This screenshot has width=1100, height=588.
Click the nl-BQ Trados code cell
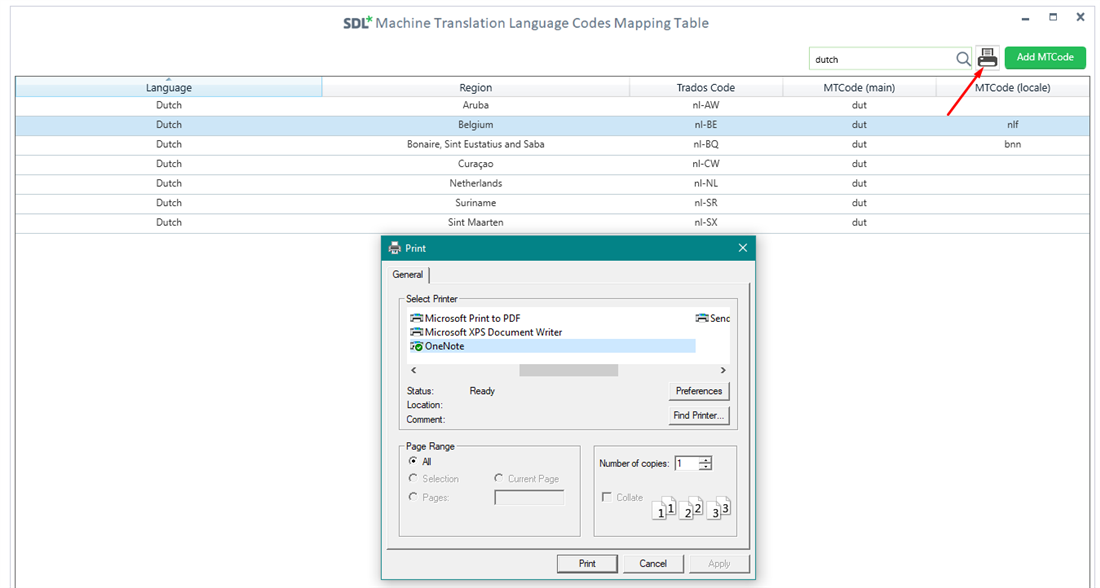(x=706, y=145)
